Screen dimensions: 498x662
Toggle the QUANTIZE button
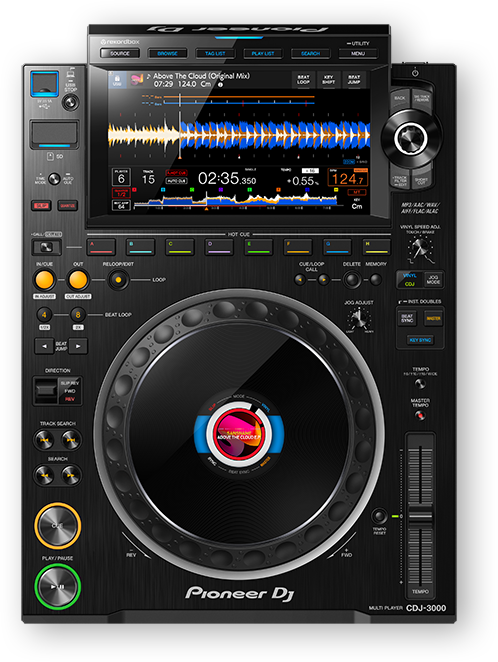coord(68,206)
